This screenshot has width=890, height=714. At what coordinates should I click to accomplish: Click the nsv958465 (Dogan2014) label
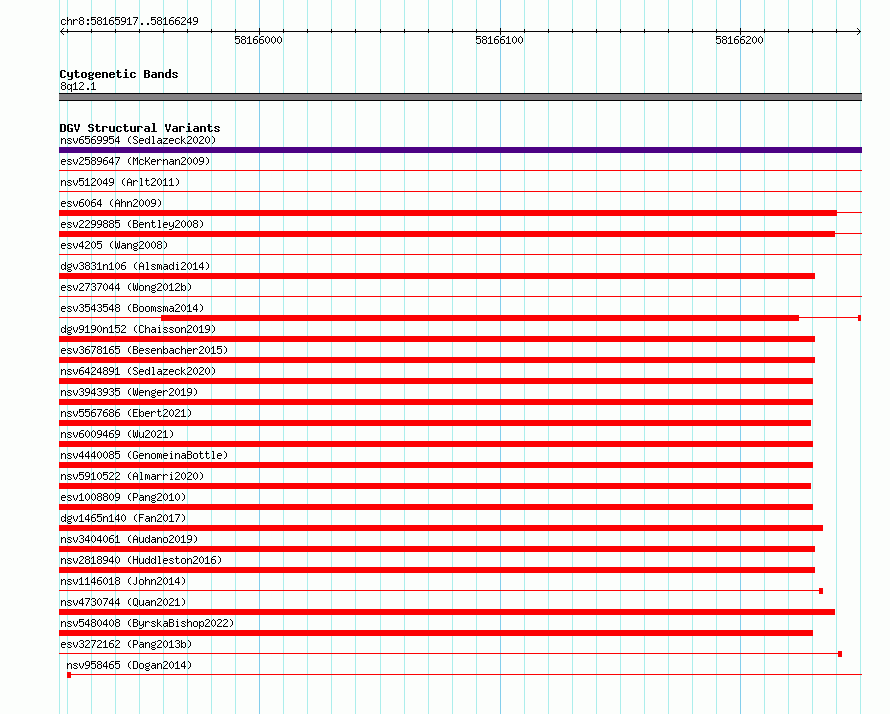coord(129,665)
